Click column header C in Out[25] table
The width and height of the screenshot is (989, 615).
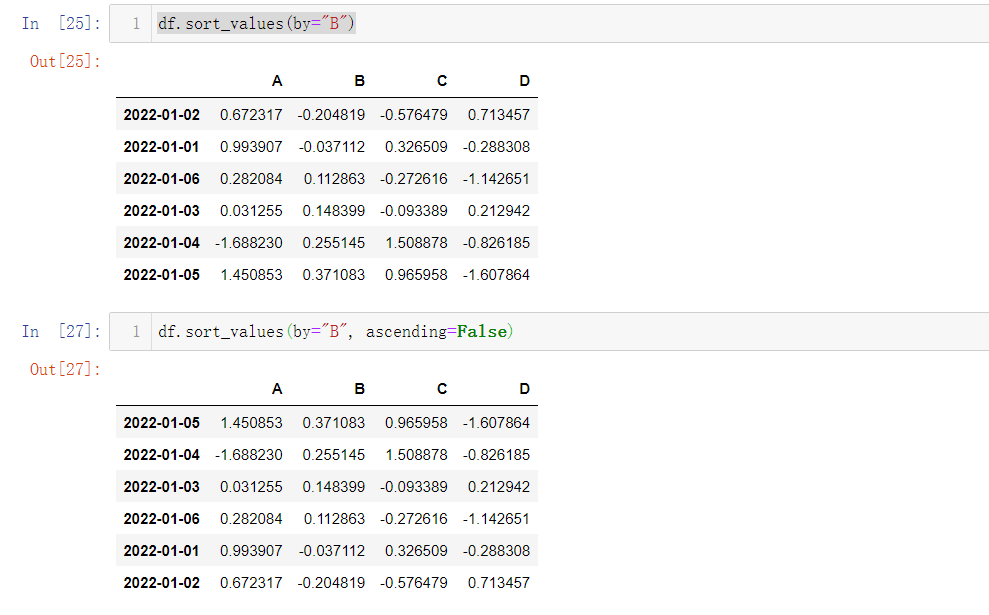(x=442, y=81)
